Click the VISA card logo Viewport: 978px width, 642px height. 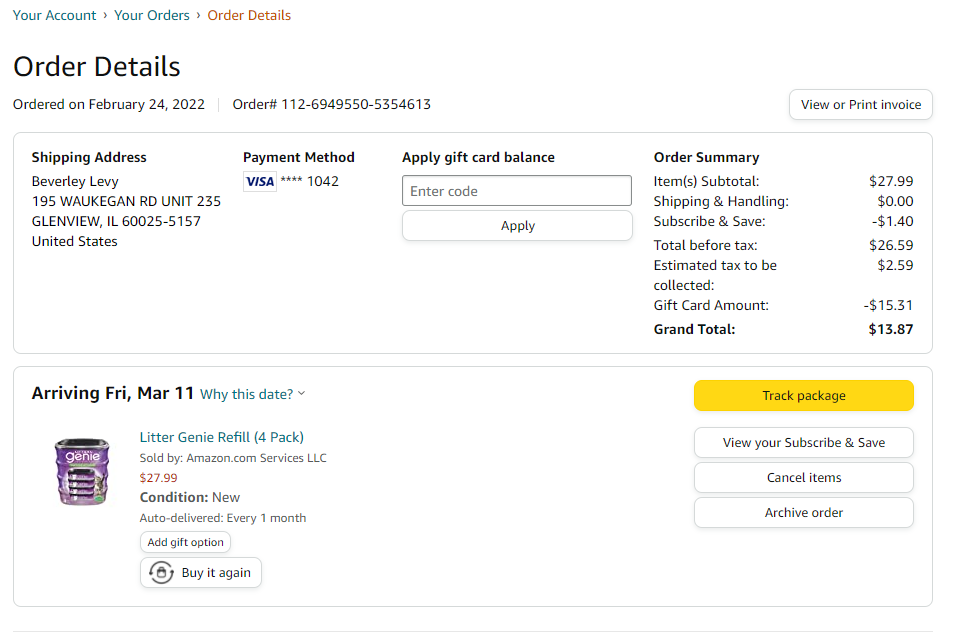(x=259, y=182)
